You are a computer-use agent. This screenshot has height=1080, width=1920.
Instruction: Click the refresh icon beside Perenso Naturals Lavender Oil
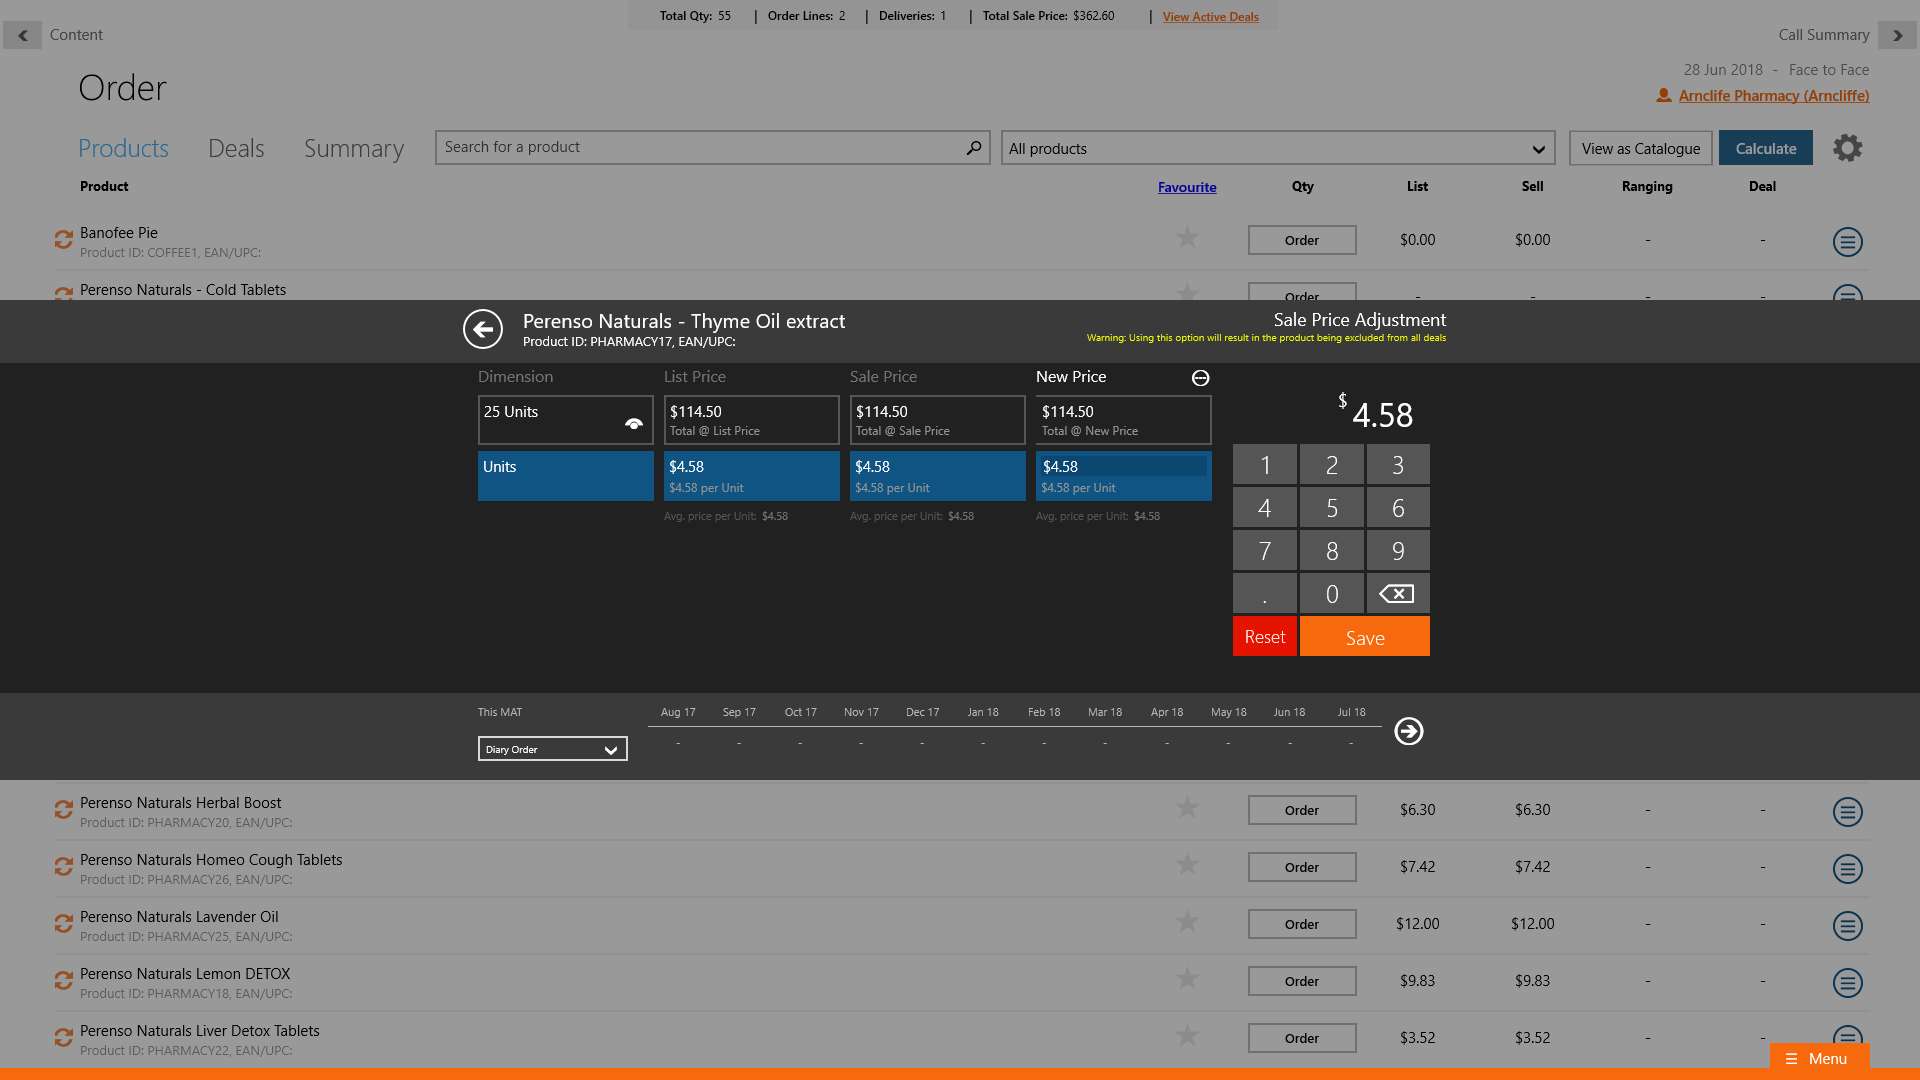[63, 923]
